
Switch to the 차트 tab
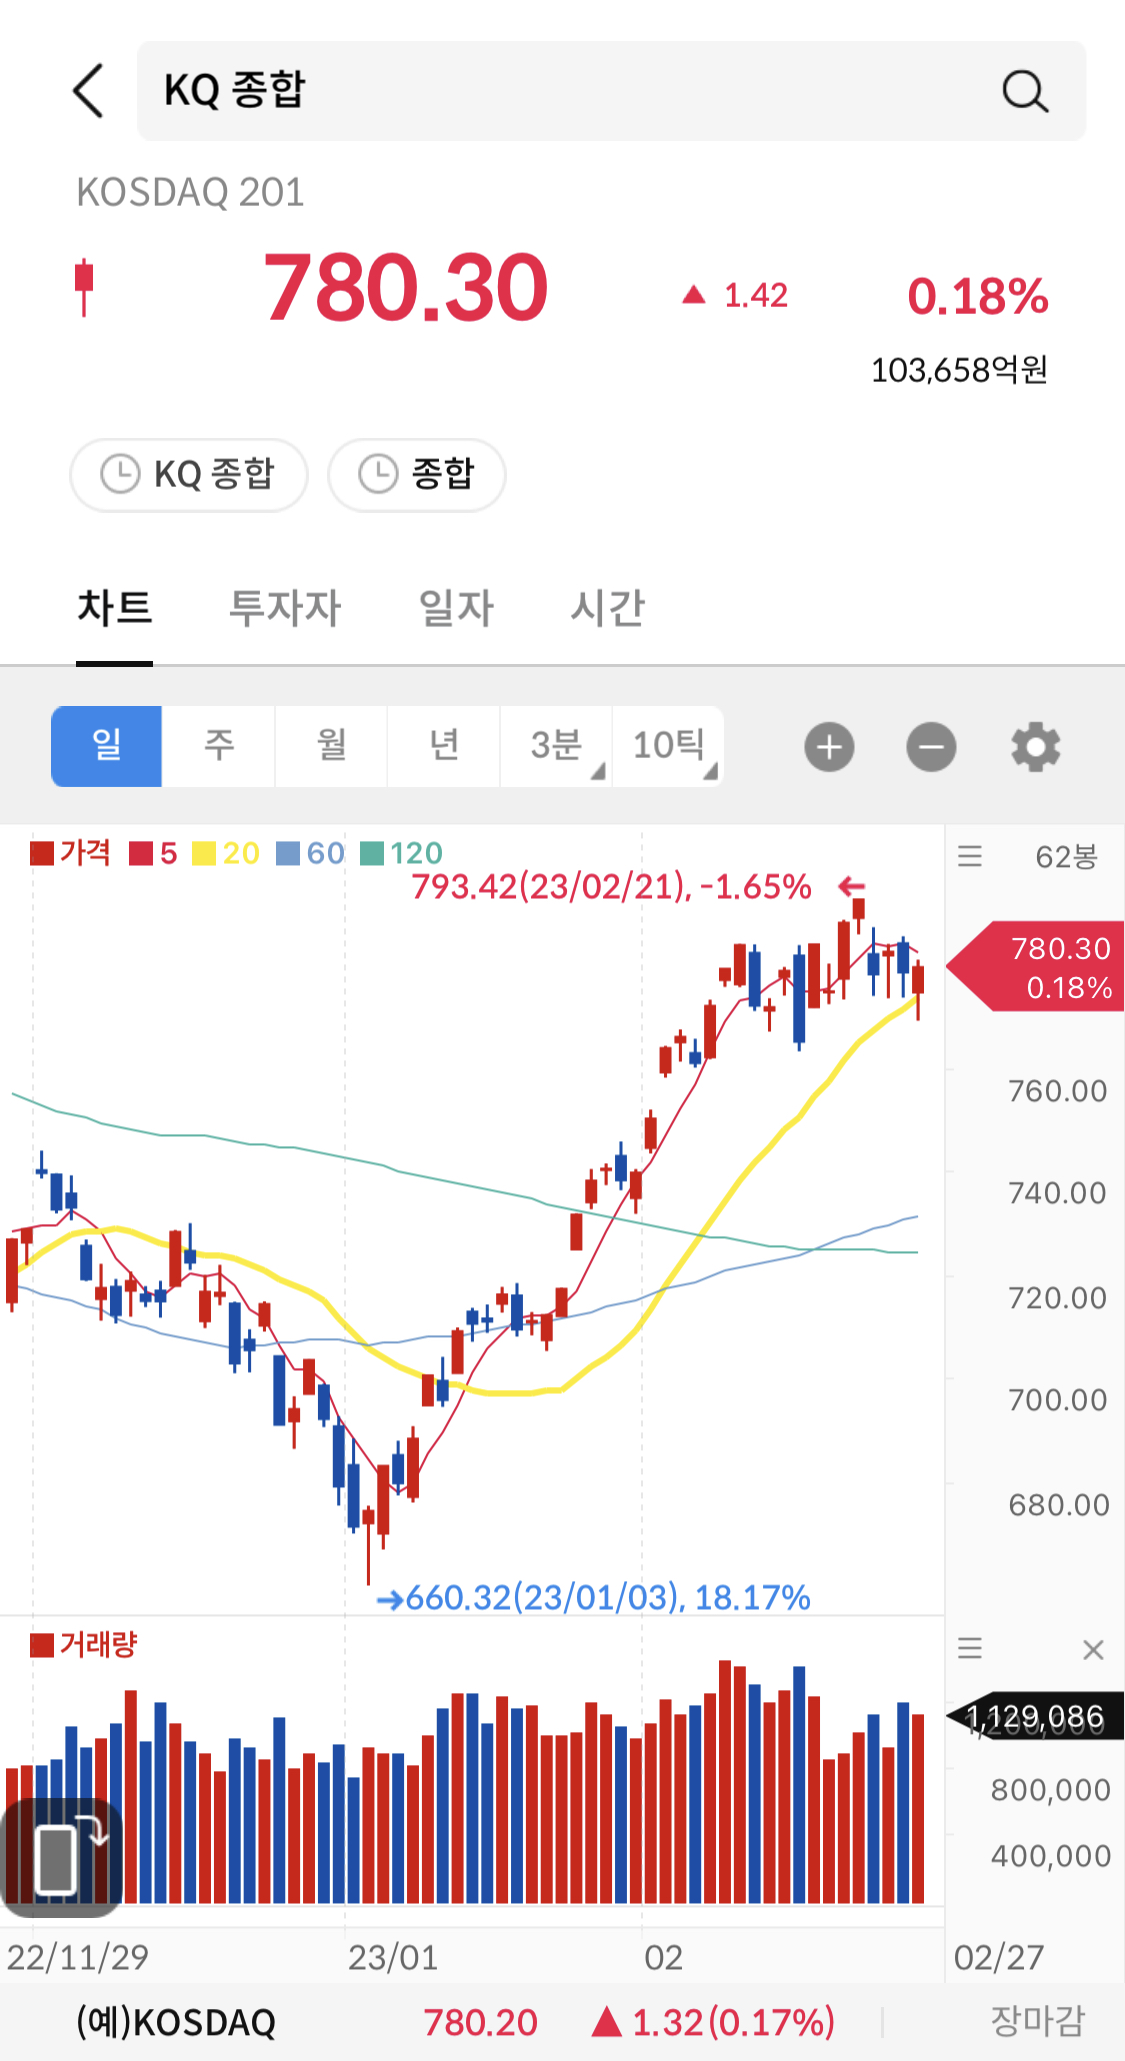coord(115,608)
